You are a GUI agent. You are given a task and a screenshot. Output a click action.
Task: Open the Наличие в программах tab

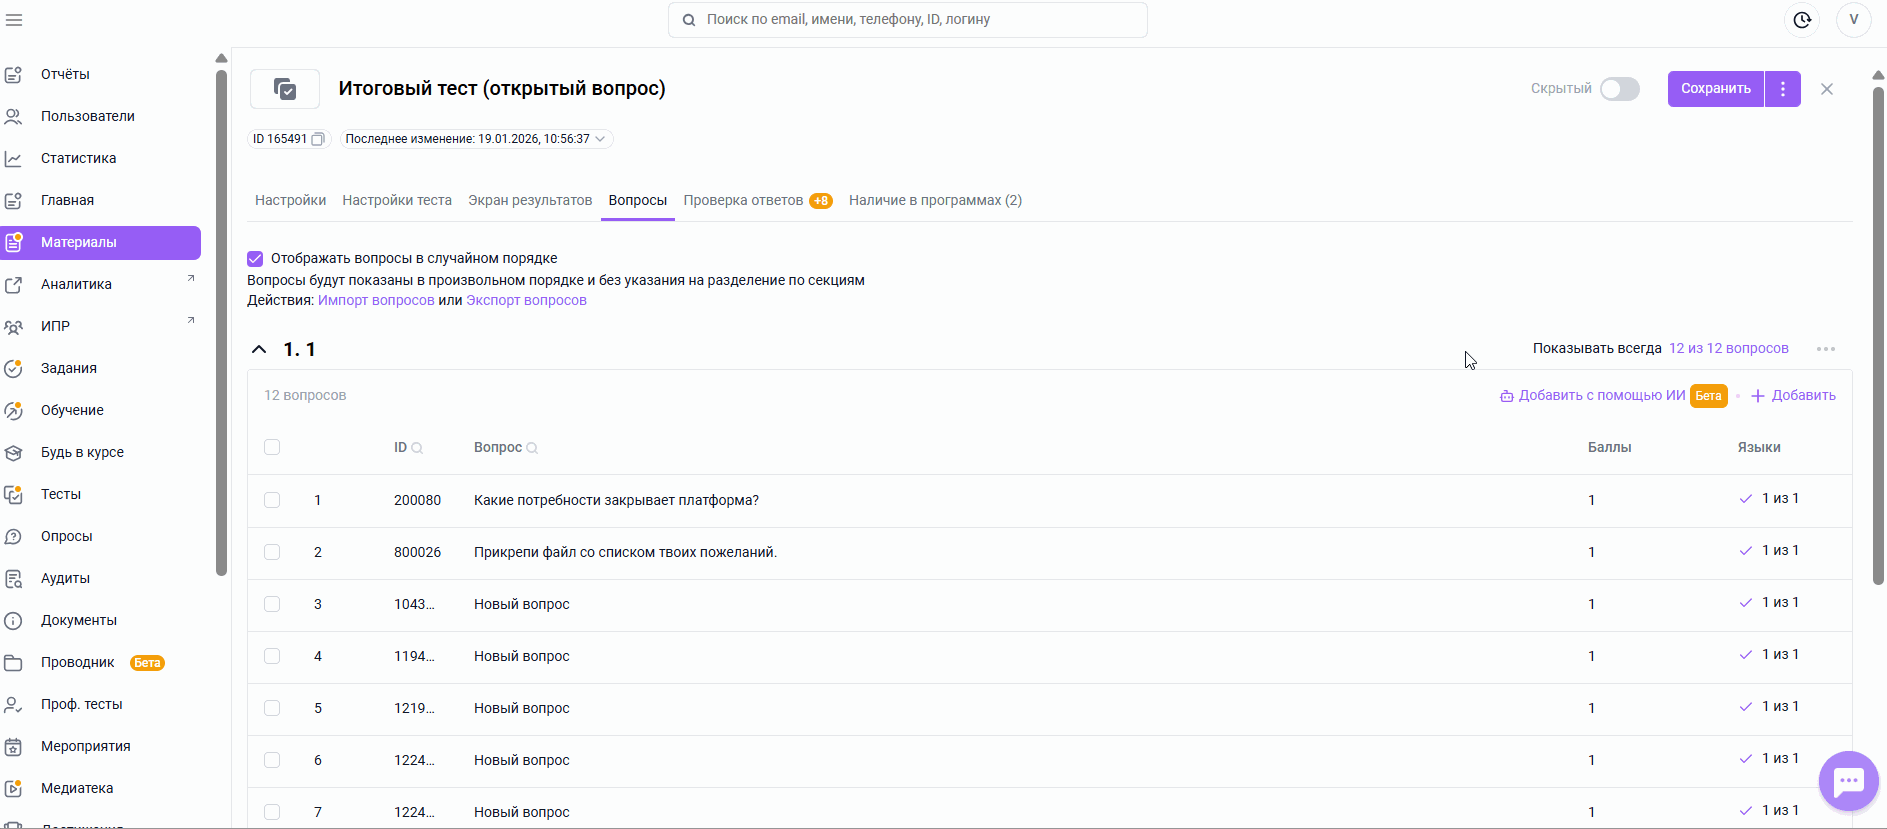coord(935,200)
